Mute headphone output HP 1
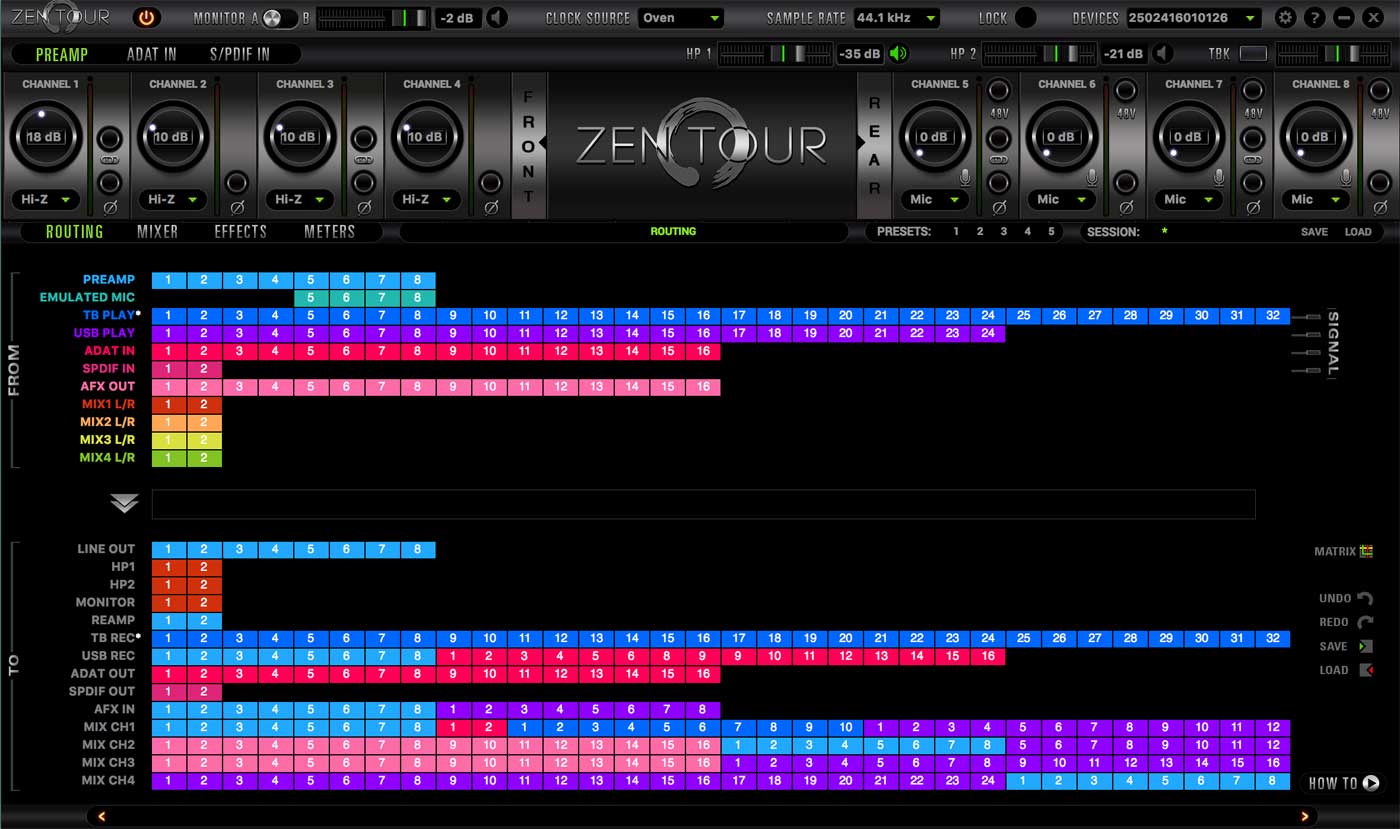This screenshot has width=1400, height=829. [898, 54]
